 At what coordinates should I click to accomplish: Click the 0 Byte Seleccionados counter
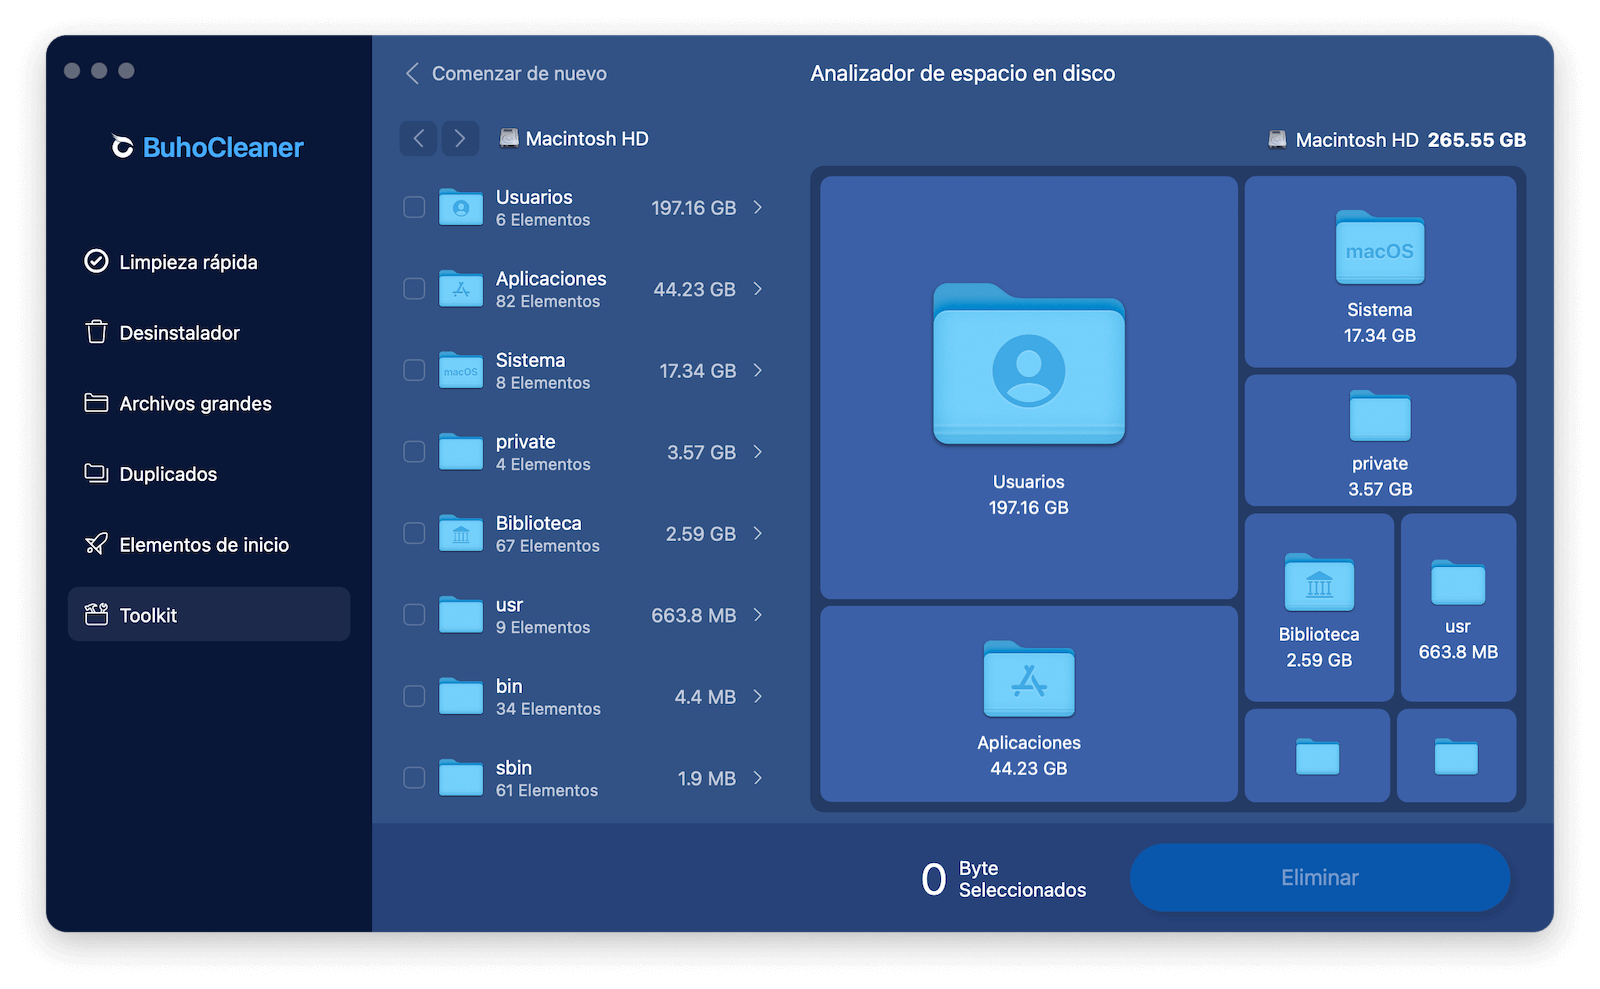click(x=1003, y=879)
